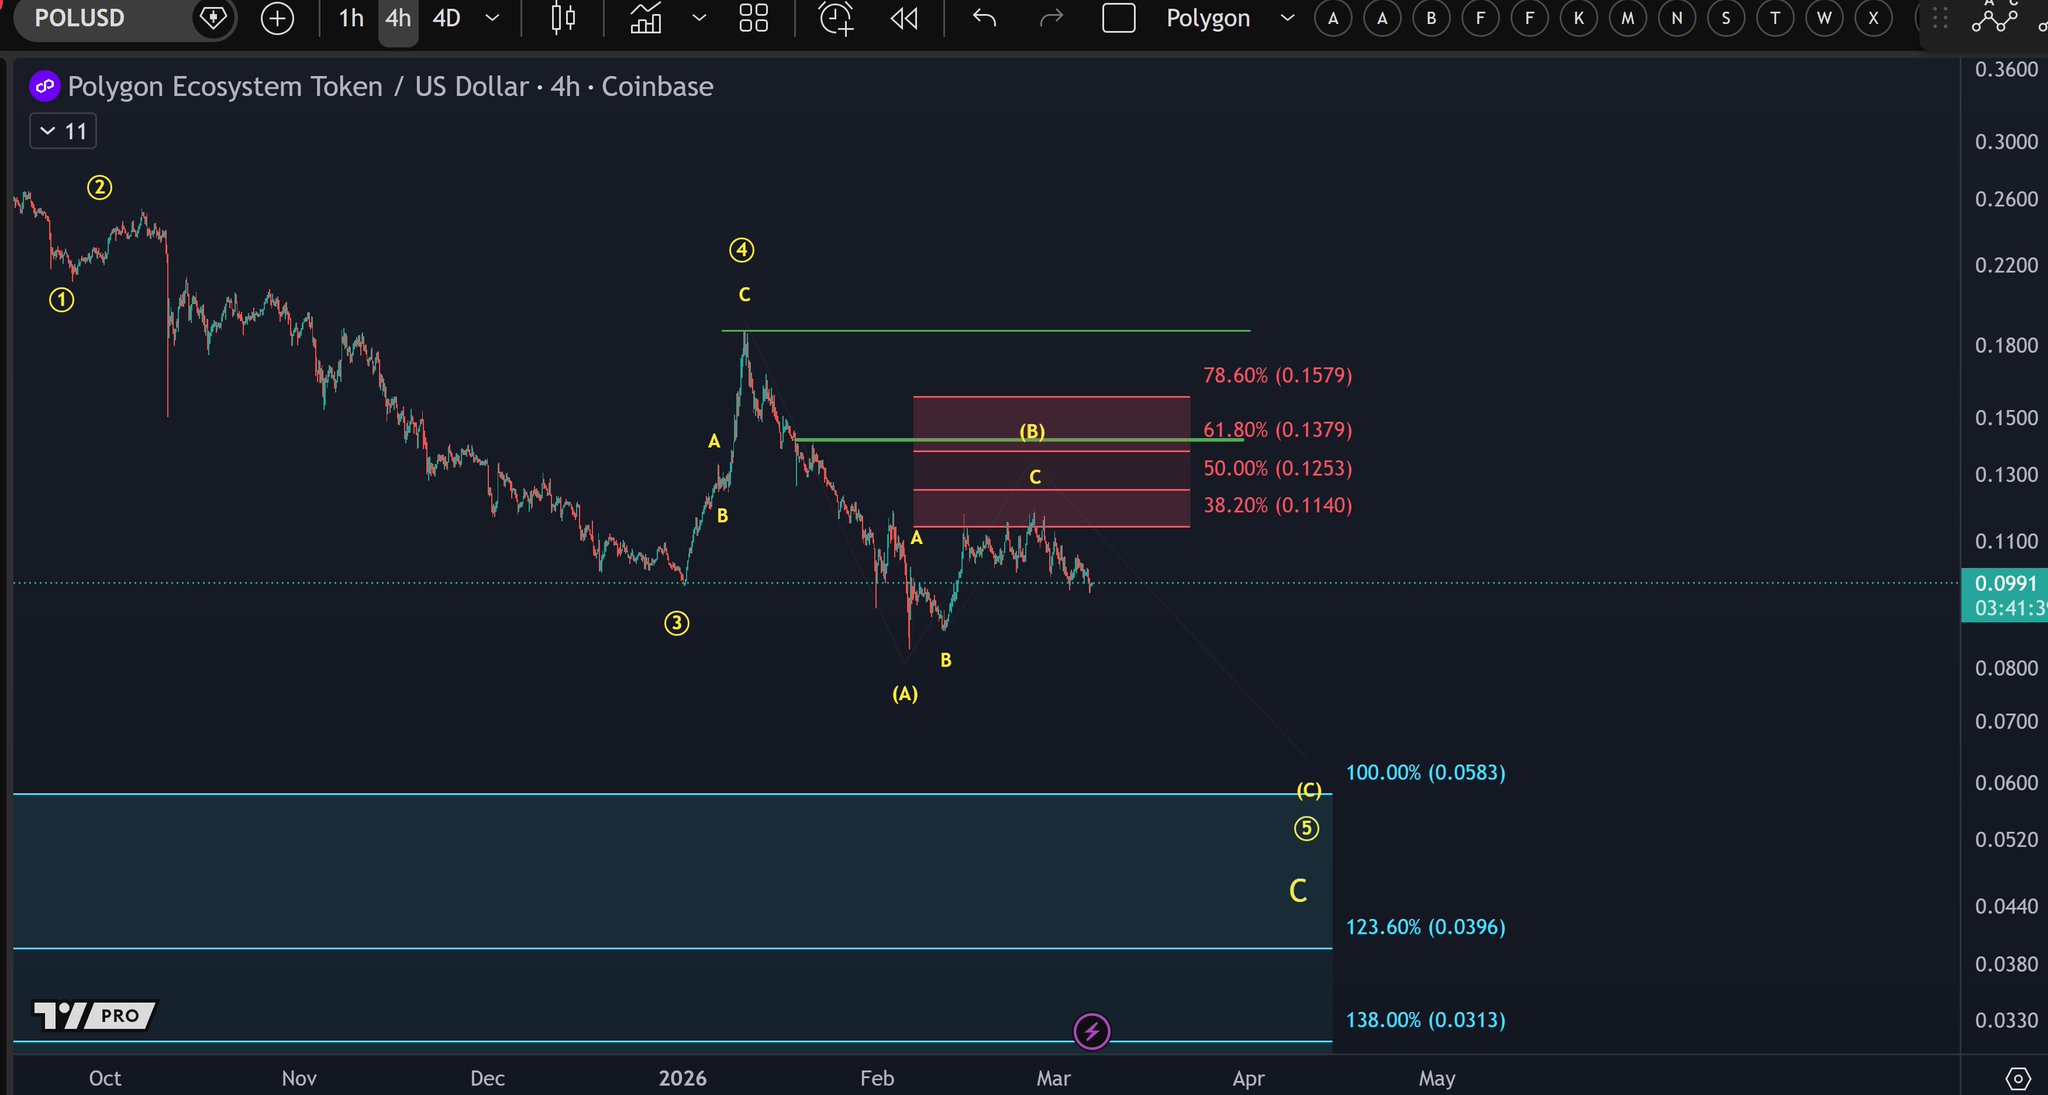Expand the timeframe list chevron after 4D
The image size is (2048, 1095).
(492, 18)
